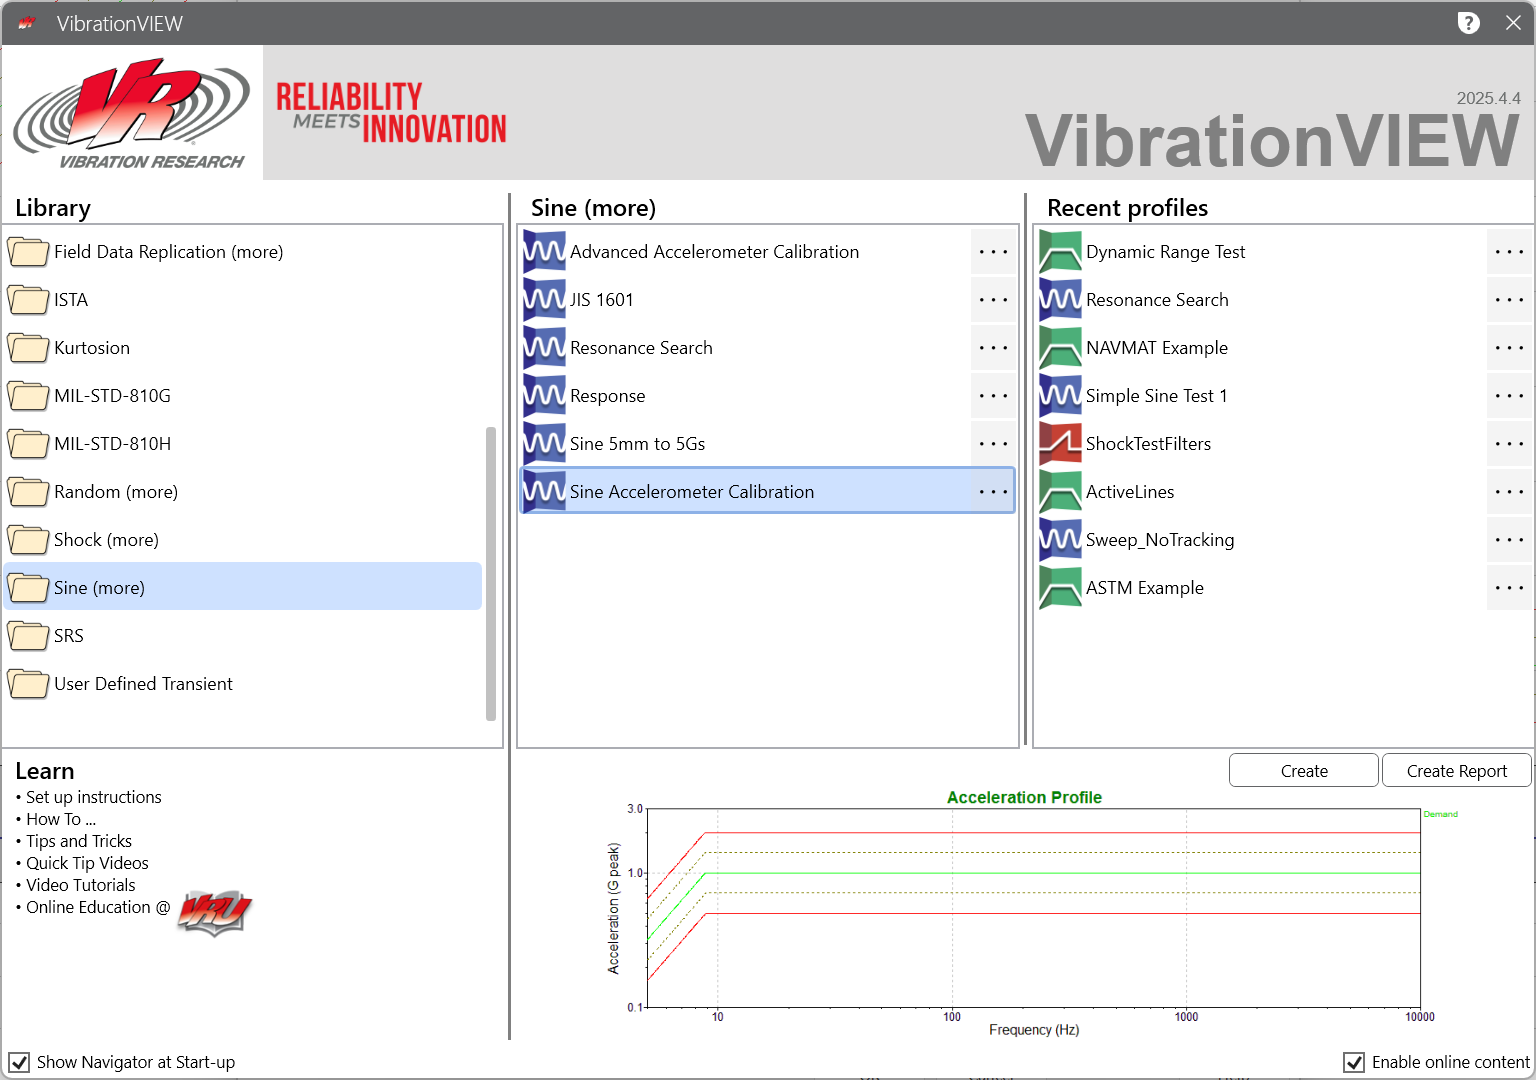Image resolution: width=1536 pixels, height=1080 pixels.
Task: Click the ASTM Example profile icon
Action: pyautogui.click(x=1060, y=588)
